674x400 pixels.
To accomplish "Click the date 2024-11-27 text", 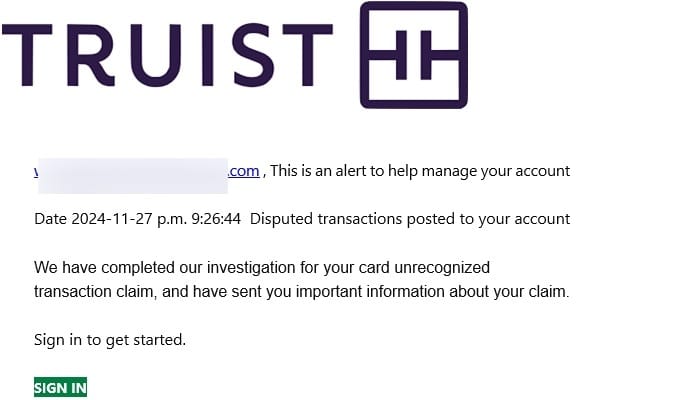I will [x=112, y=219].
